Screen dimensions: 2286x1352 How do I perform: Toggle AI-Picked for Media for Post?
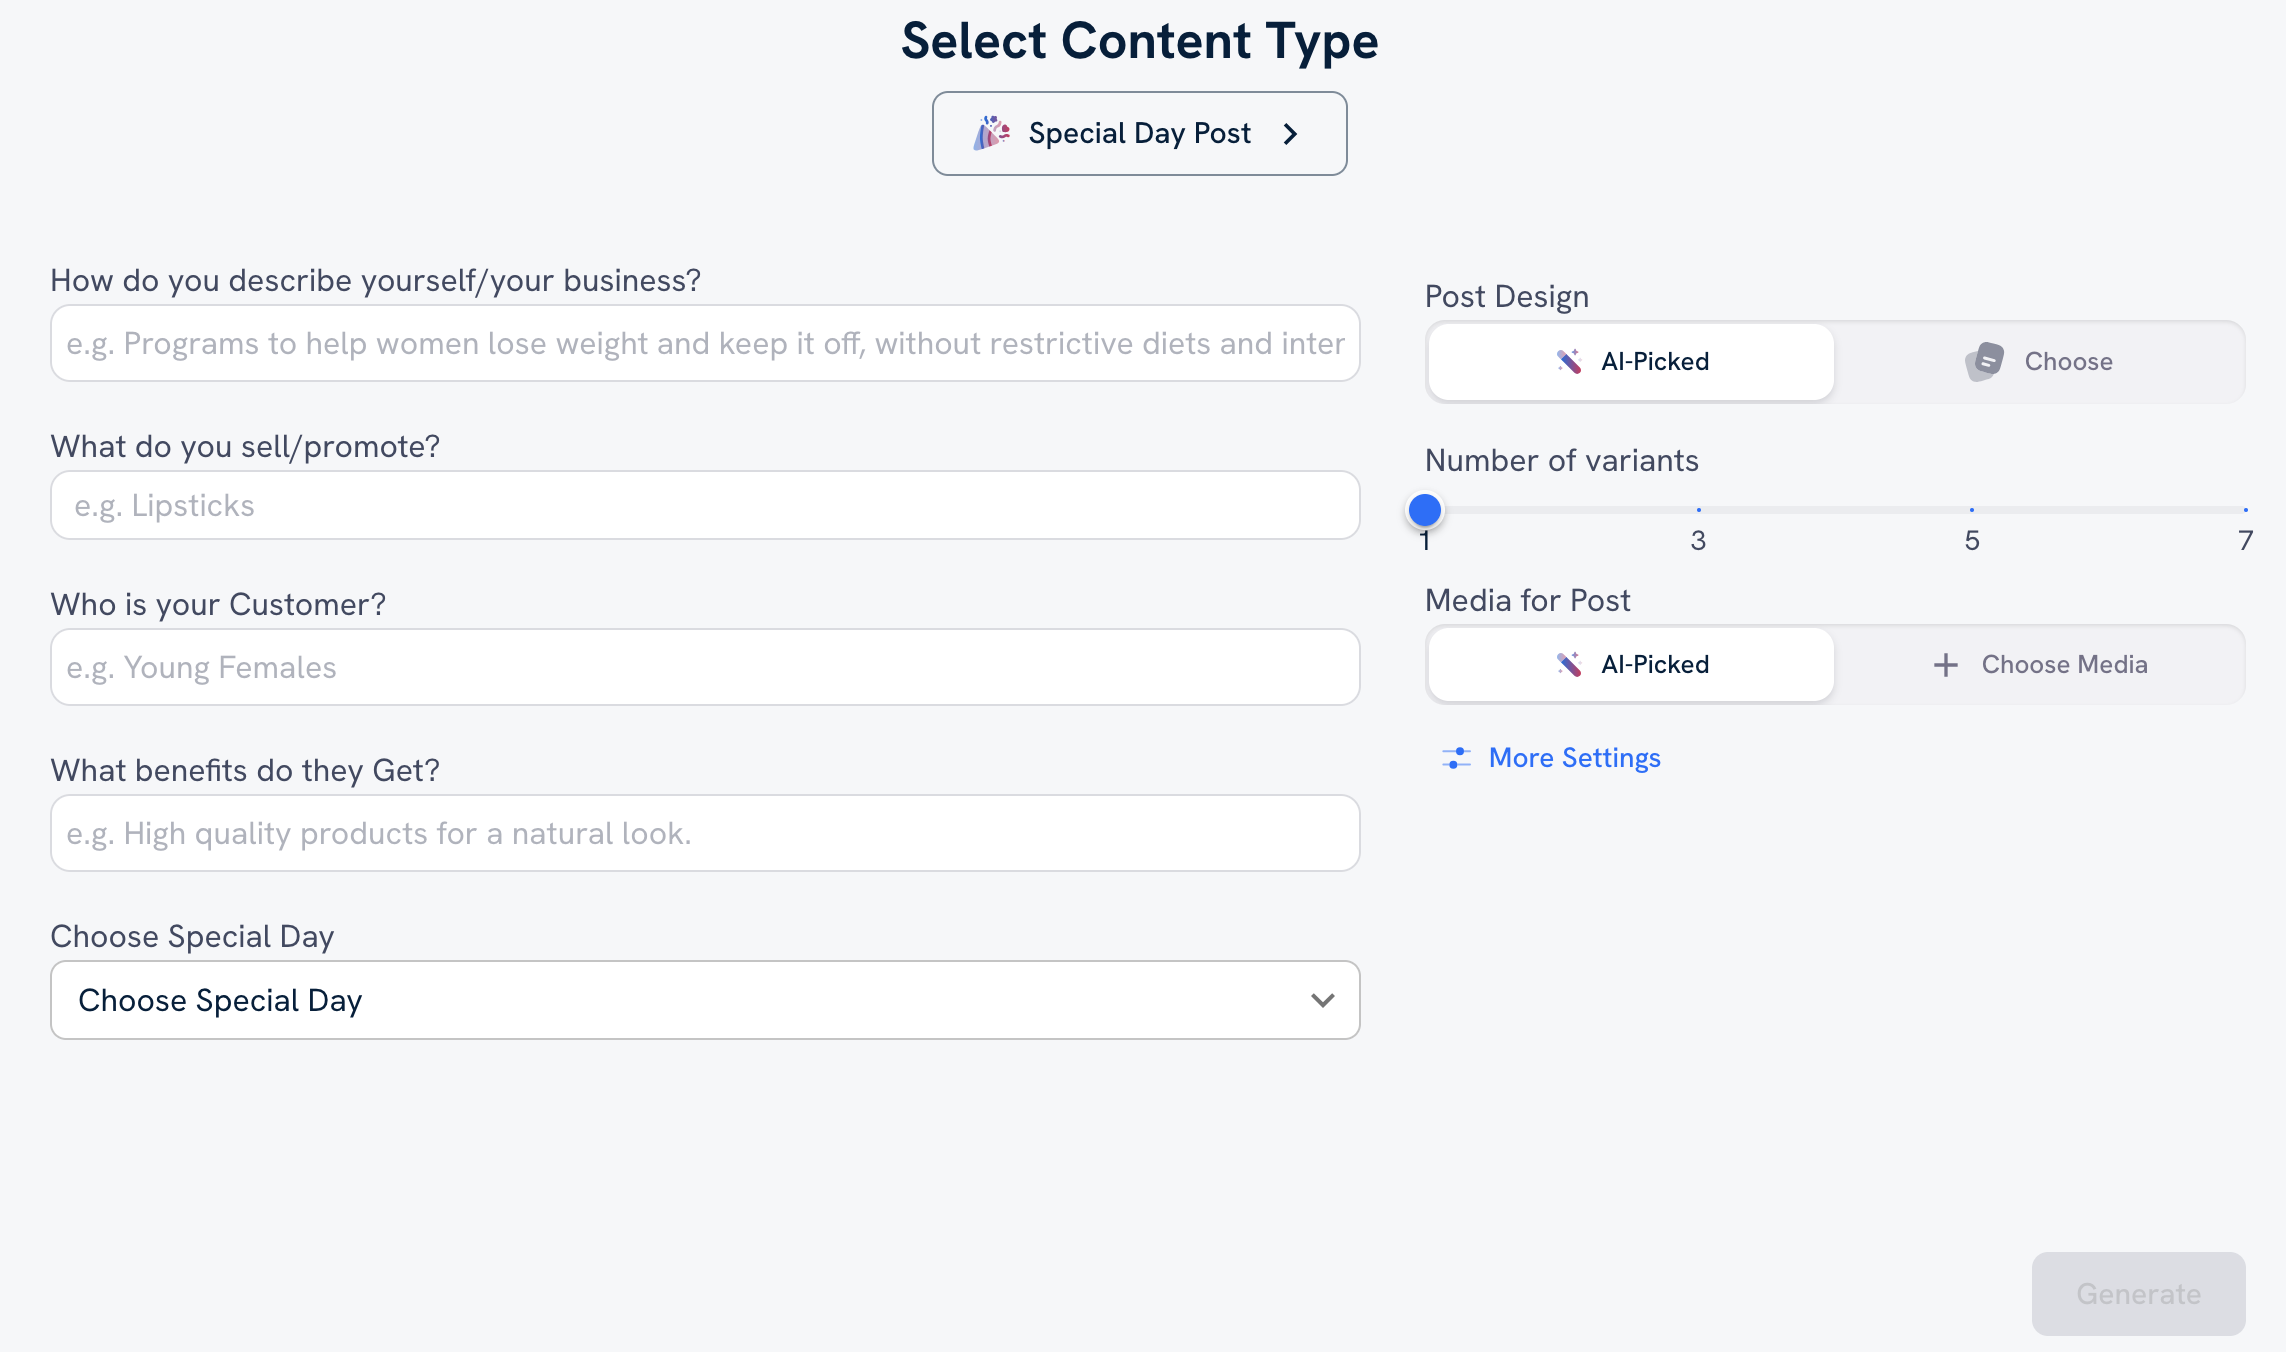[1628, 663]
